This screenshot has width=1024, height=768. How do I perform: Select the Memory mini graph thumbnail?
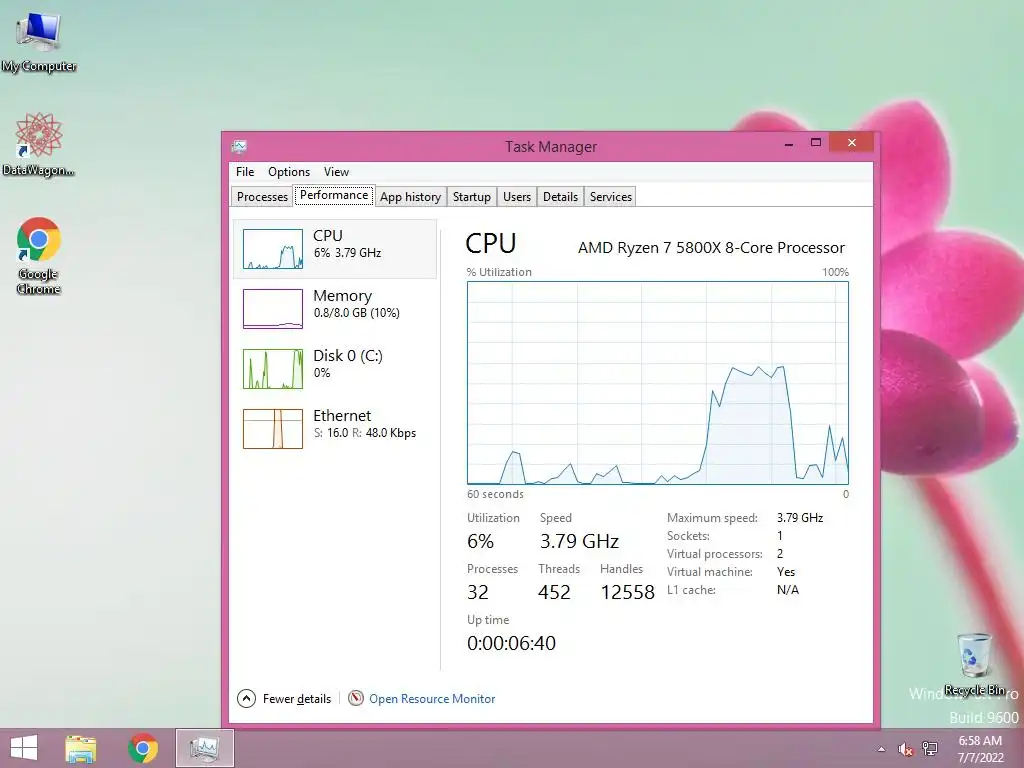click(273, 308)
